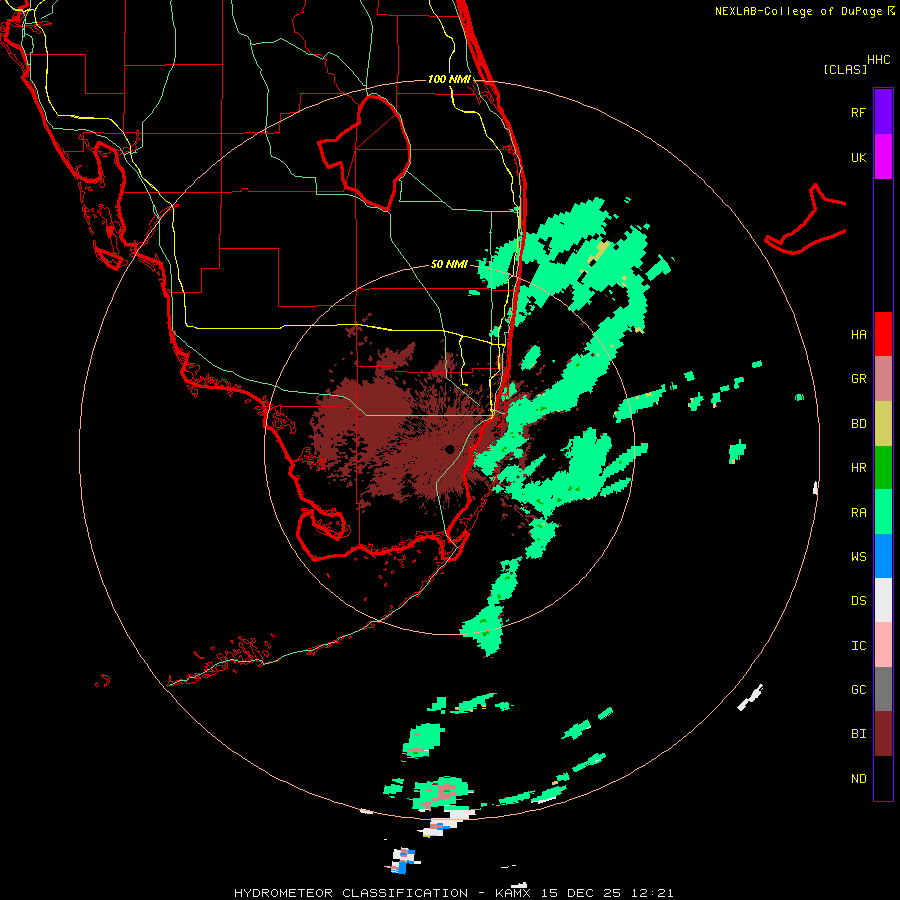Click the [CLAS] units label
900x900 pixels.
click(845, 69)
